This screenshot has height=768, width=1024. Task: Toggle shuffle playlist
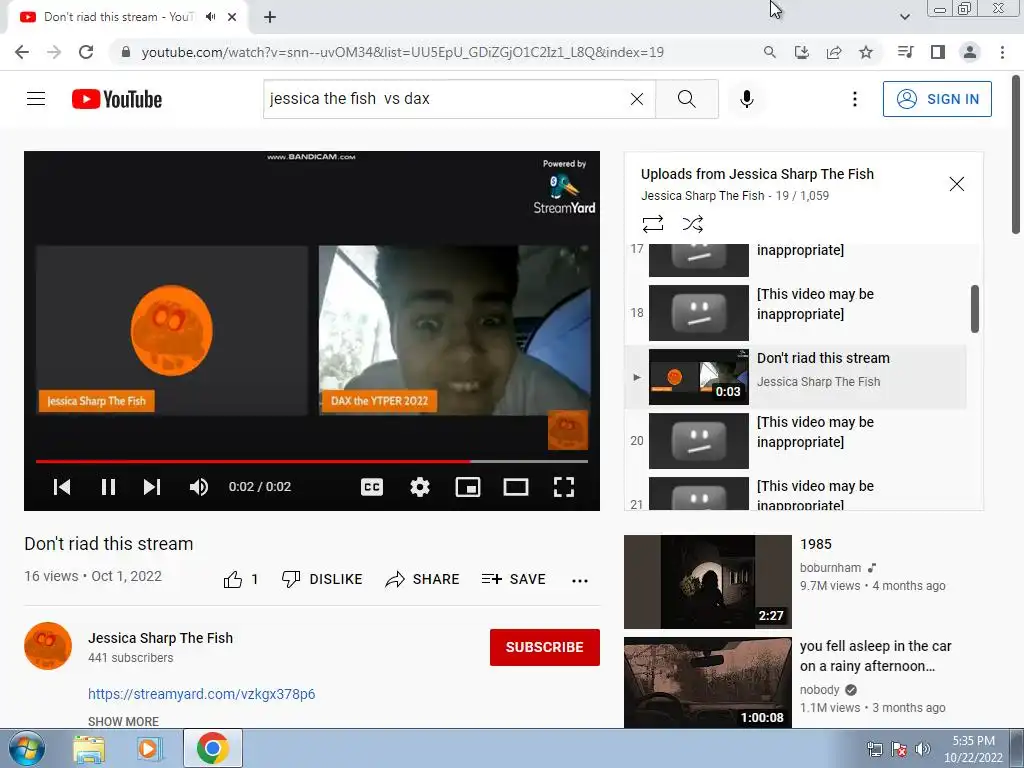692,224
